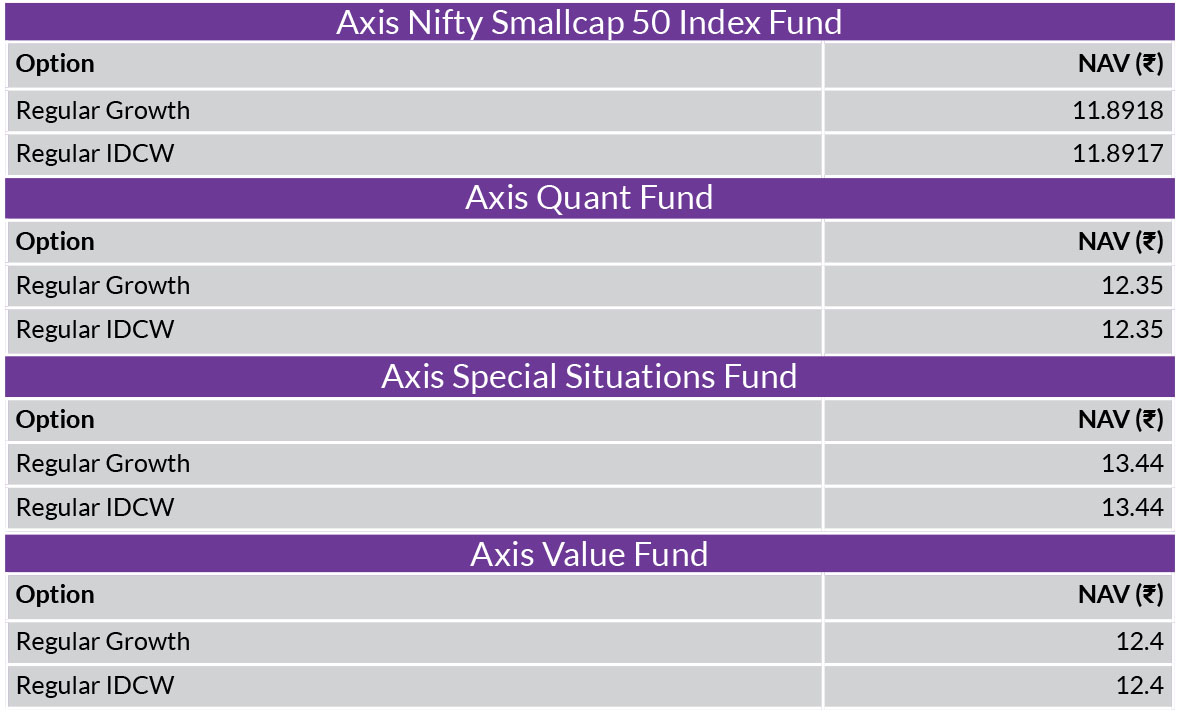Image resolution: width=1179 pixels, height=712 pixels.
Task: Click Regular IDCW under Special Situations Fund
Action: point(95,507)
